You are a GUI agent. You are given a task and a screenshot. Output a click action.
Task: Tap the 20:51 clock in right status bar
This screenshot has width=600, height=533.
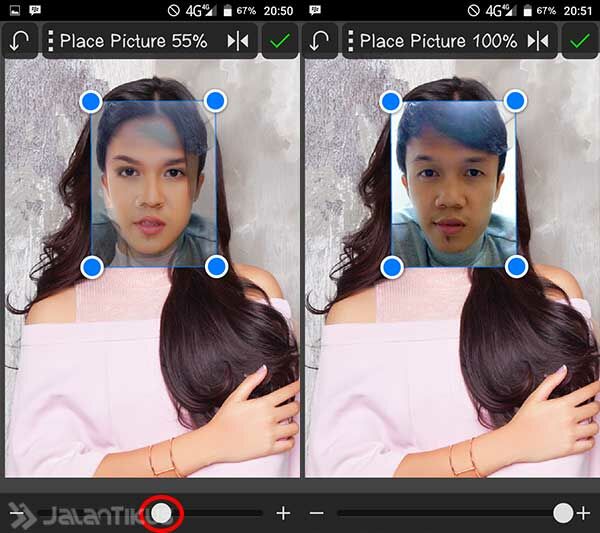(578, 11)
